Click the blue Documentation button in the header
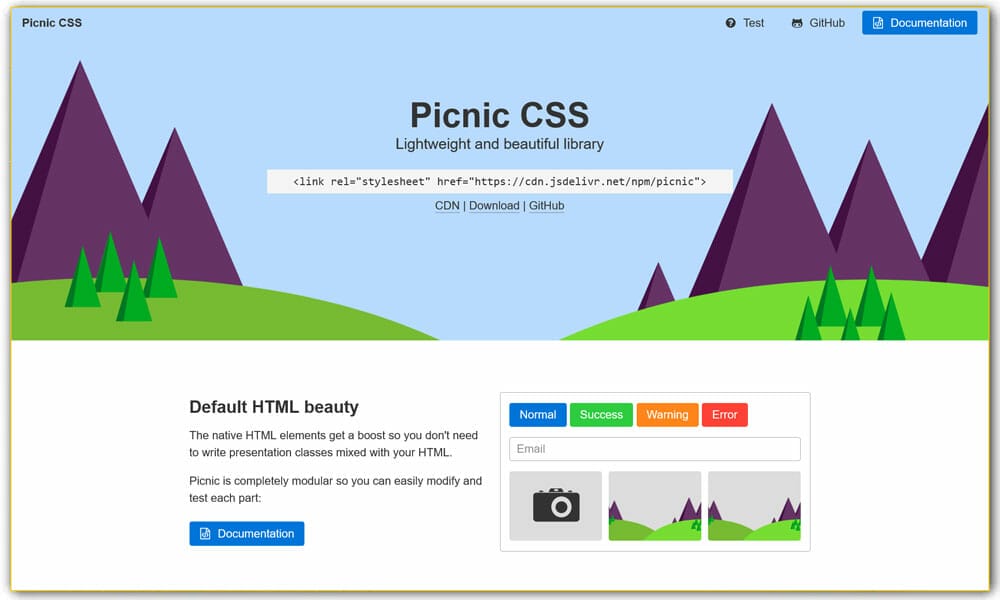Viewport: 1000px width, 600px height. coord(919,22)
